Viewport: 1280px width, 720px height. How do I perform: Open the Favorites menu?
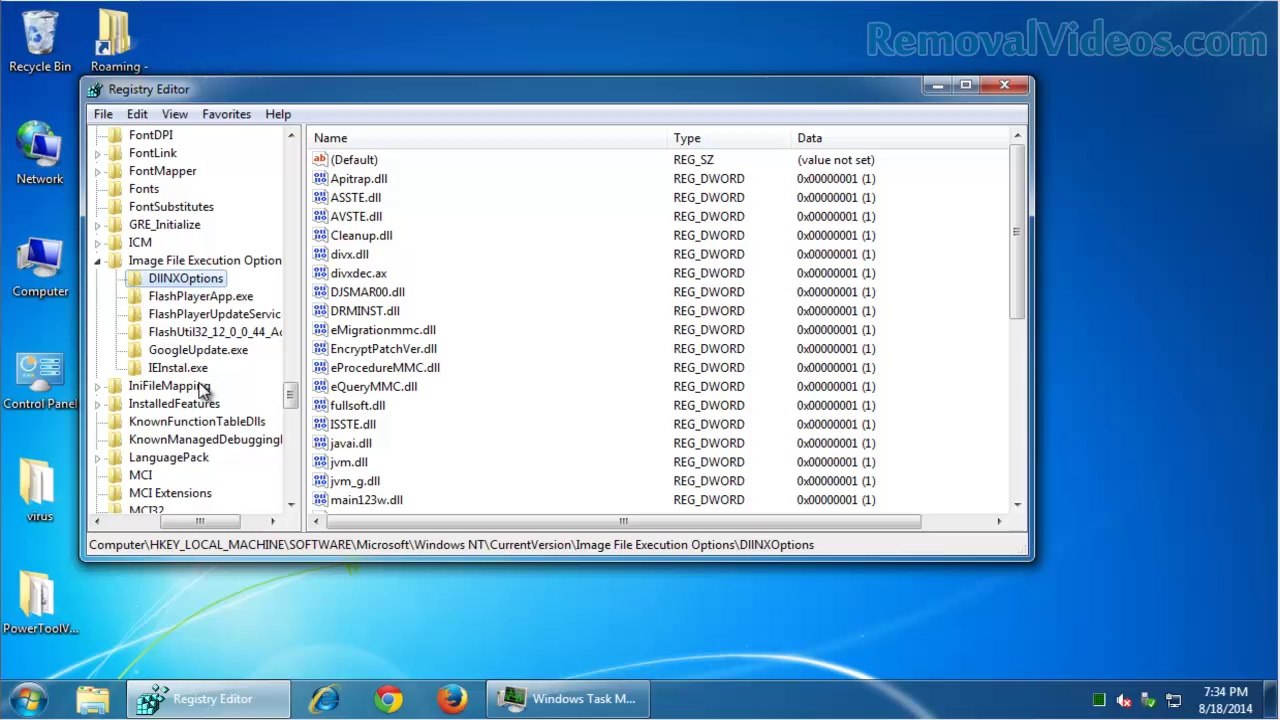click(226, 114)
